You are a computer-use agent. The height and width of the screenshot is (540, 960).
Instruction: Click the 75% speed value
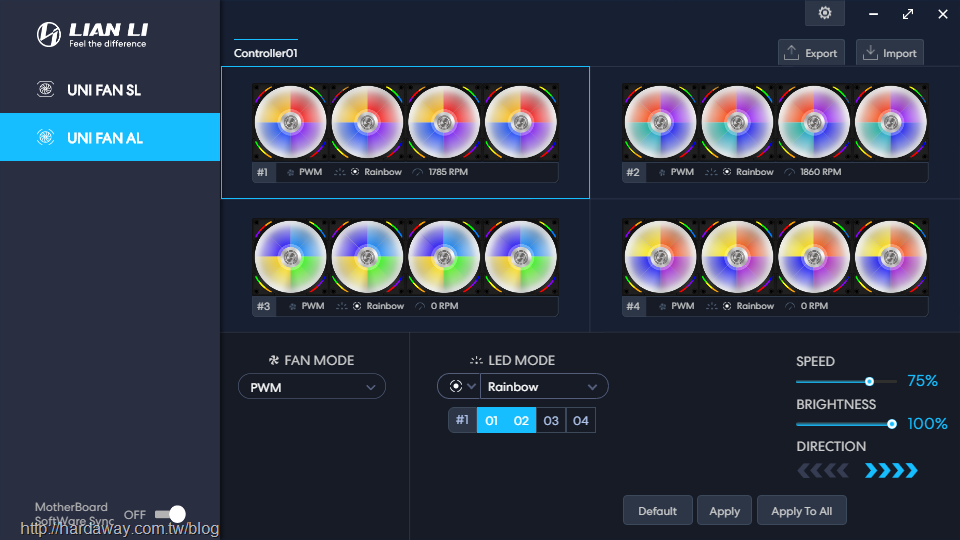click(923, 381)
